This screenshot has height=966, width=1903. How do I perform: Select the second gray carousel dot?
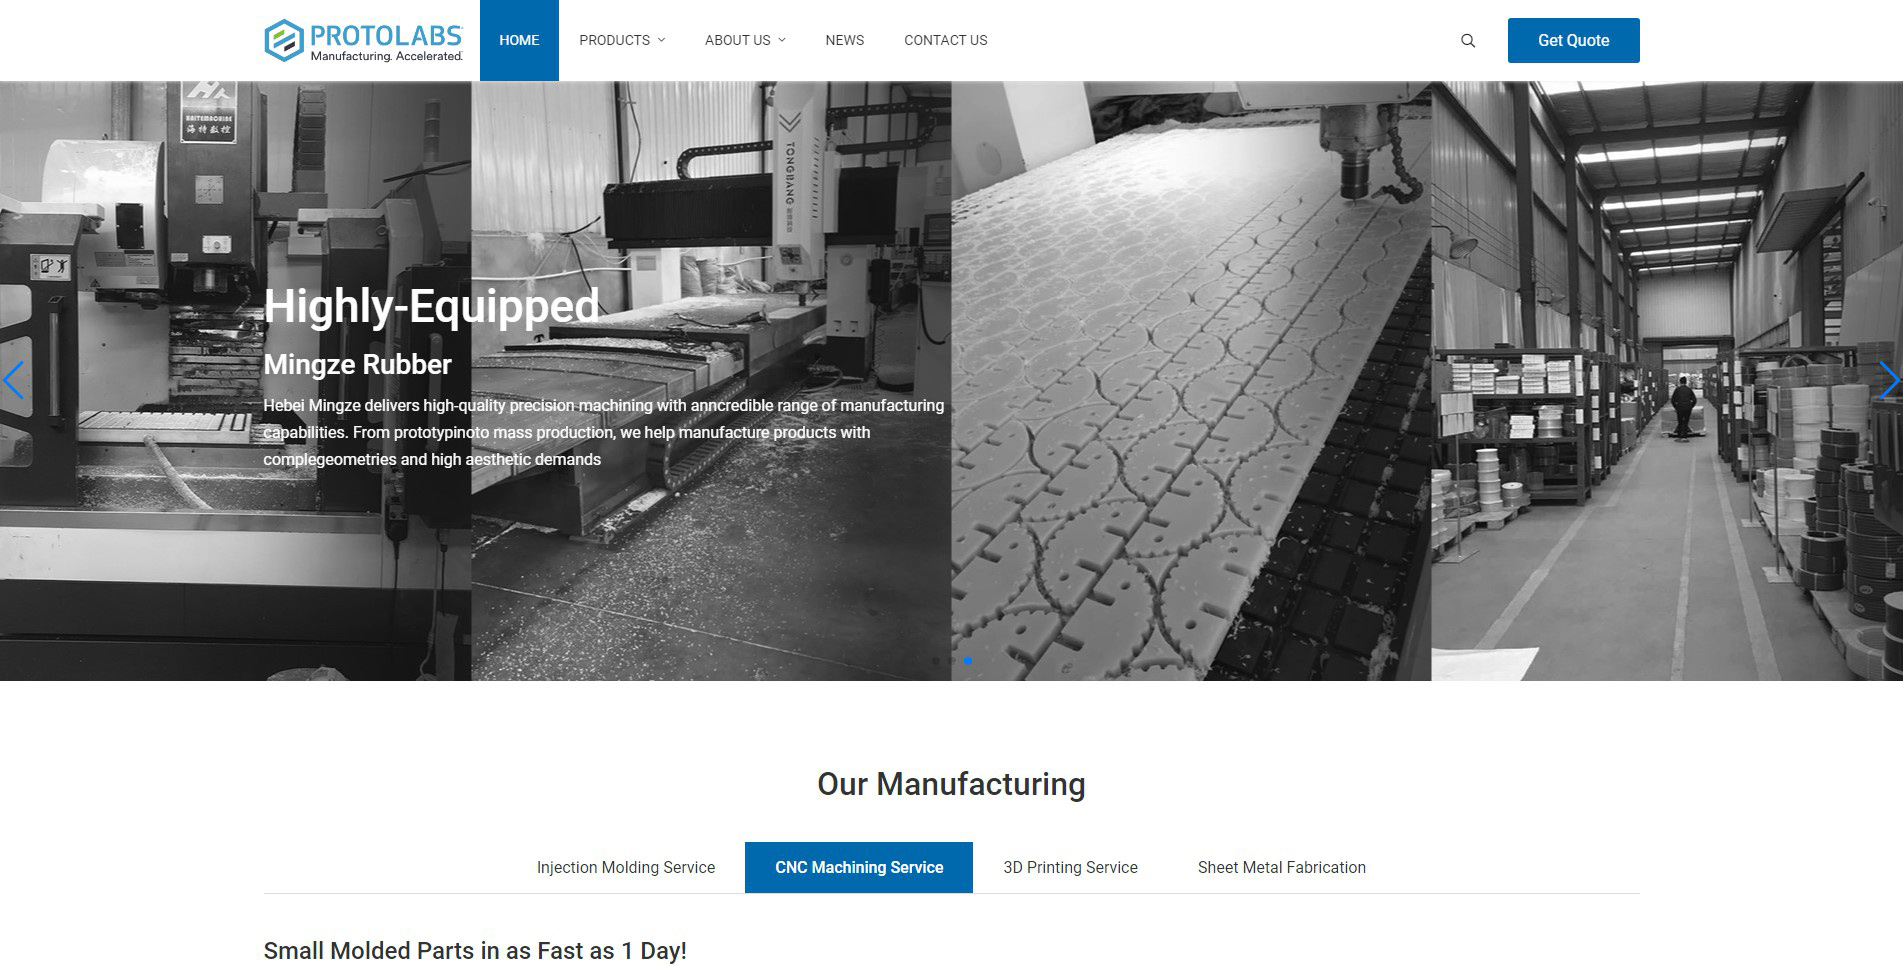[x=952, y=661]
